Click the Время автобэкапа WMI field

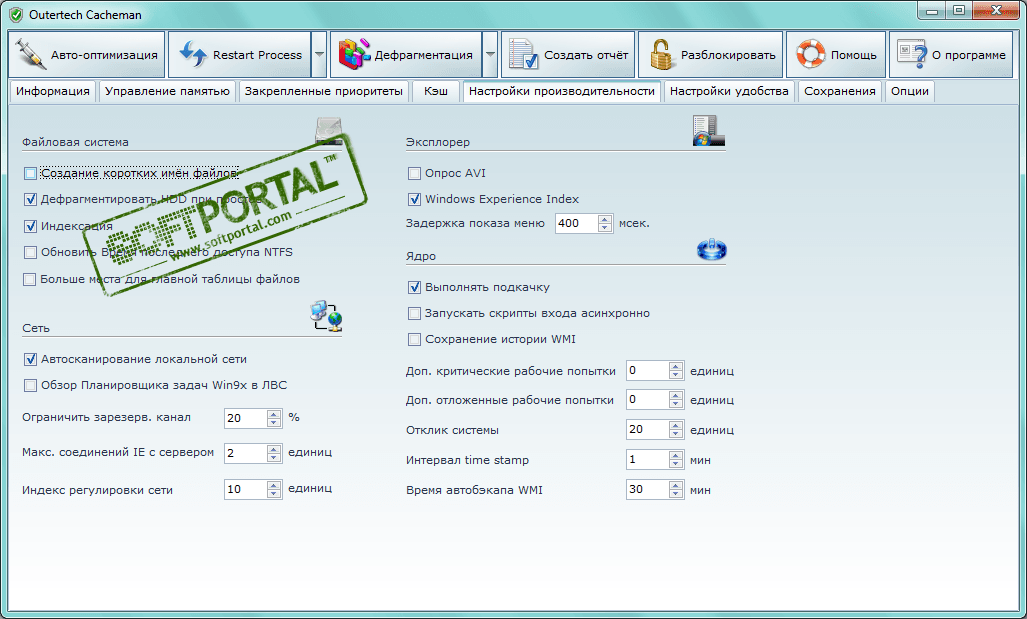[647, 489]
